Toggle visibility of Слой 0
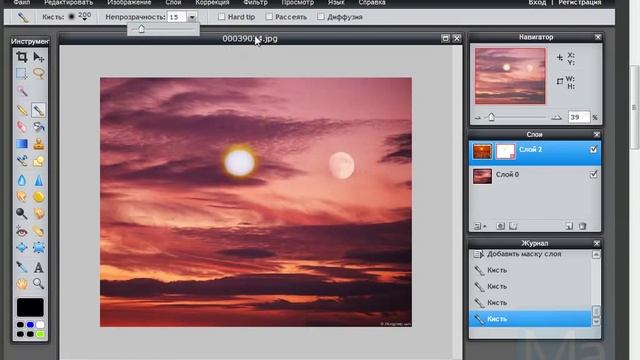The width and height of the screenshot is (640, 360). (593, 174)
